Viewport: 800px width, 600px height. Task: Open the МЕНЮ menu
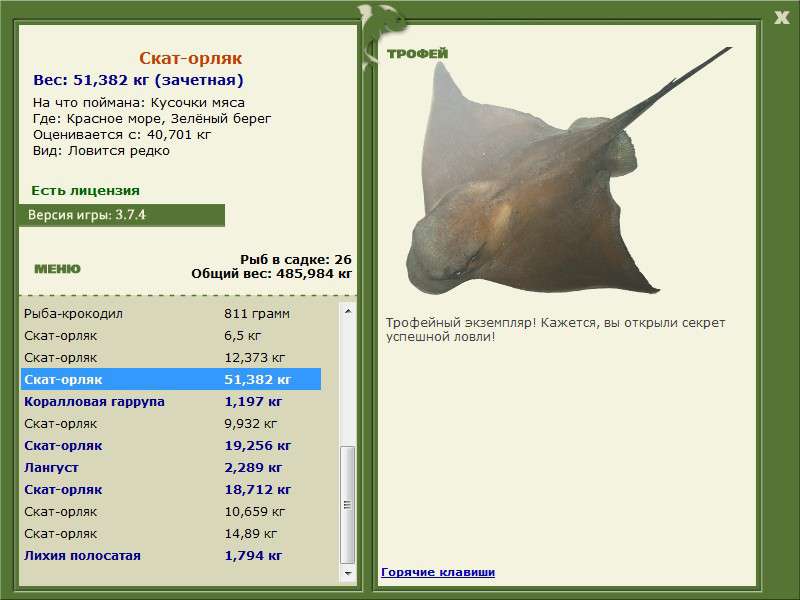coord(57,269)
